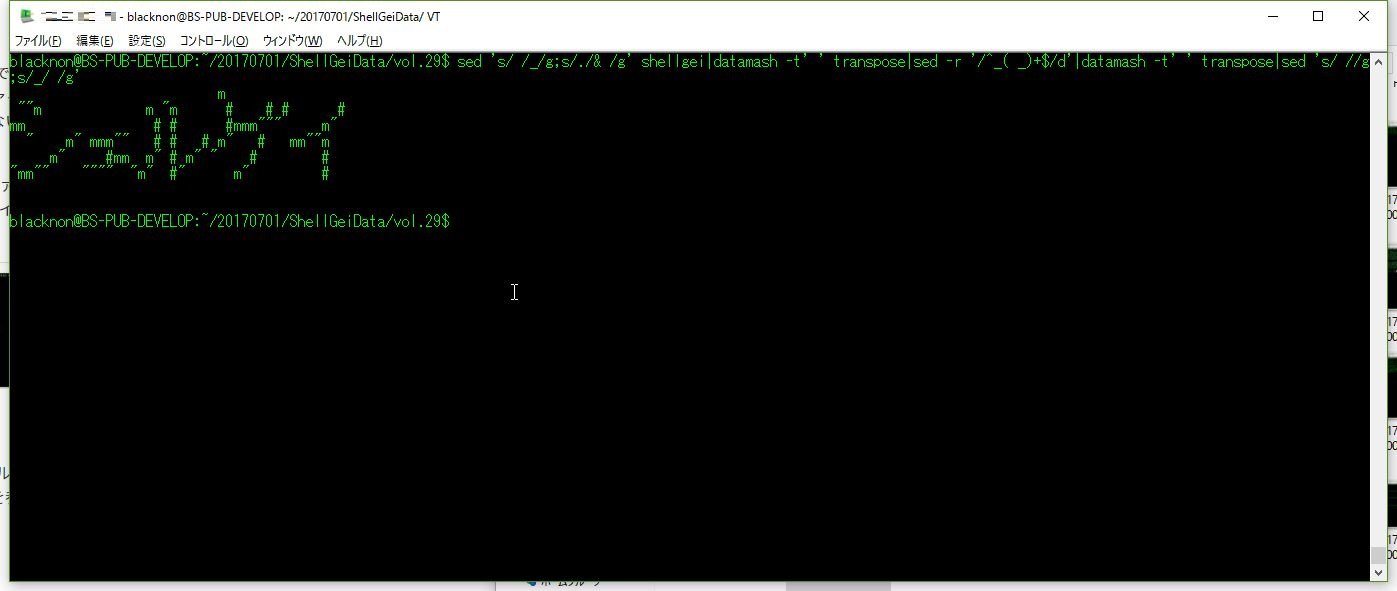
Task: Open the 設定(S) menu
Action: 147,40
